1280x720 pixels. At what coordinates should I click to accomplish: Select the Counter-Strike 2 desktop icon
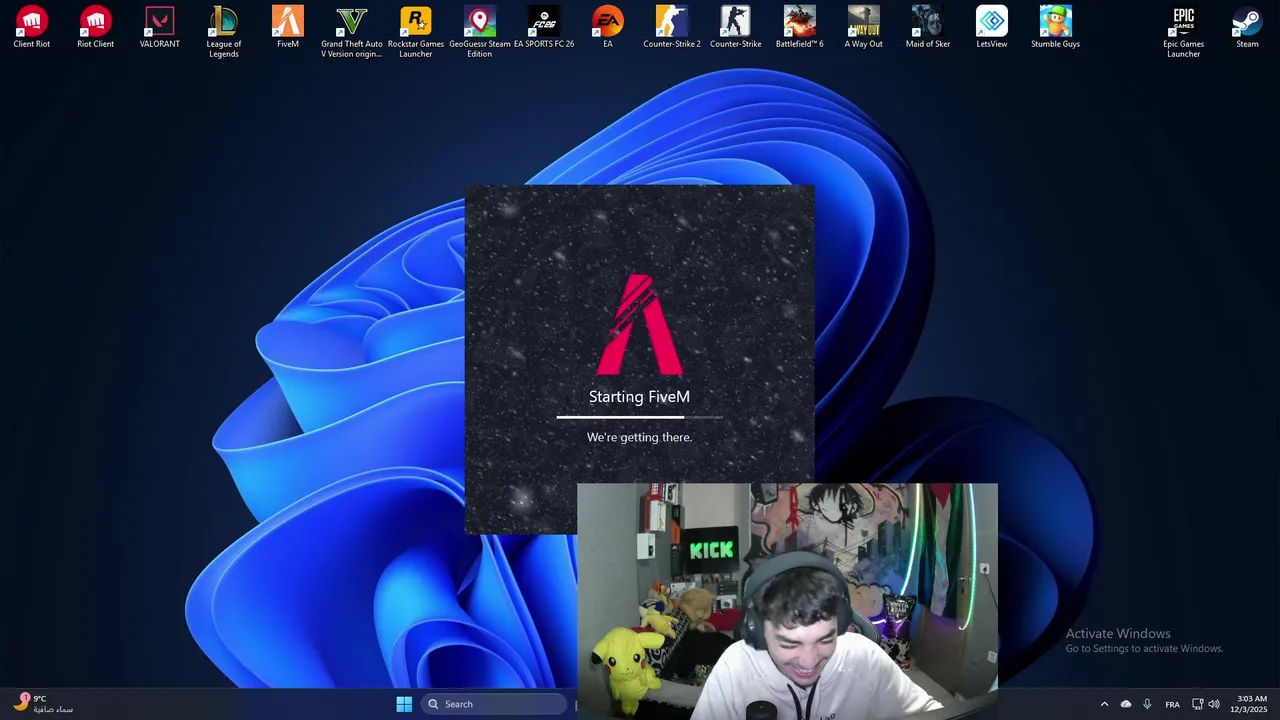[672, 28]
